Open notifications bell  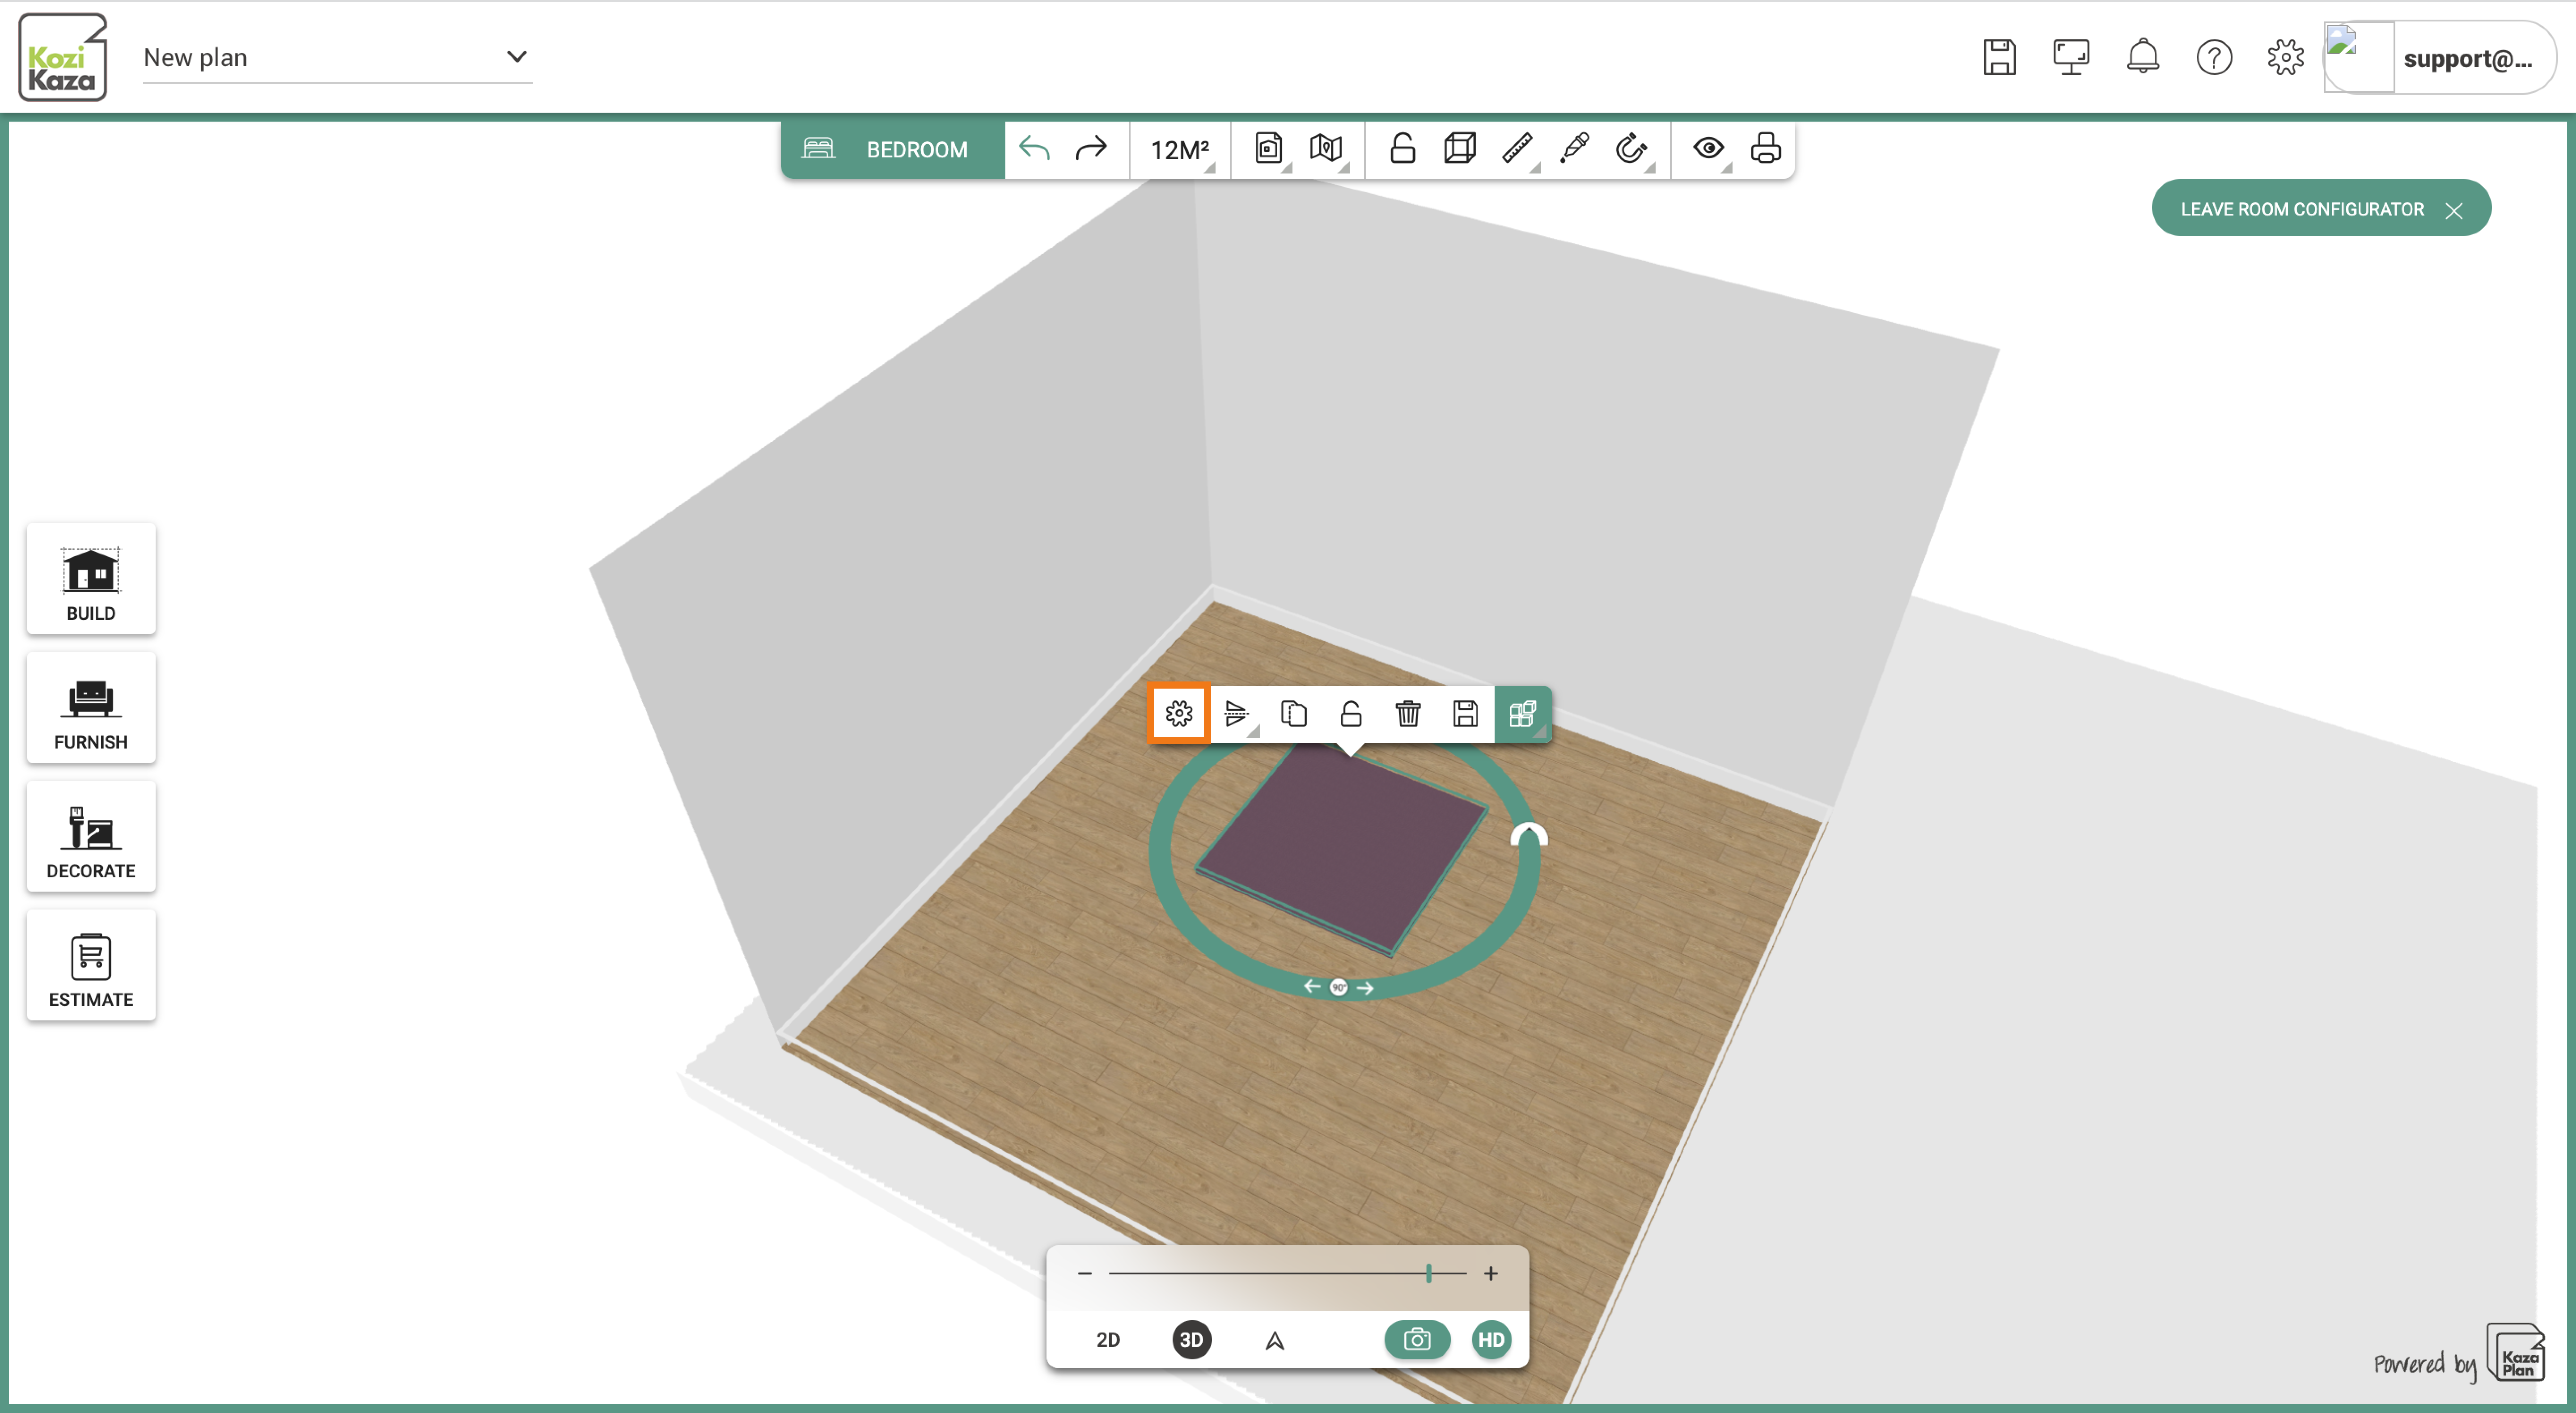click(x=2143, y=57)
